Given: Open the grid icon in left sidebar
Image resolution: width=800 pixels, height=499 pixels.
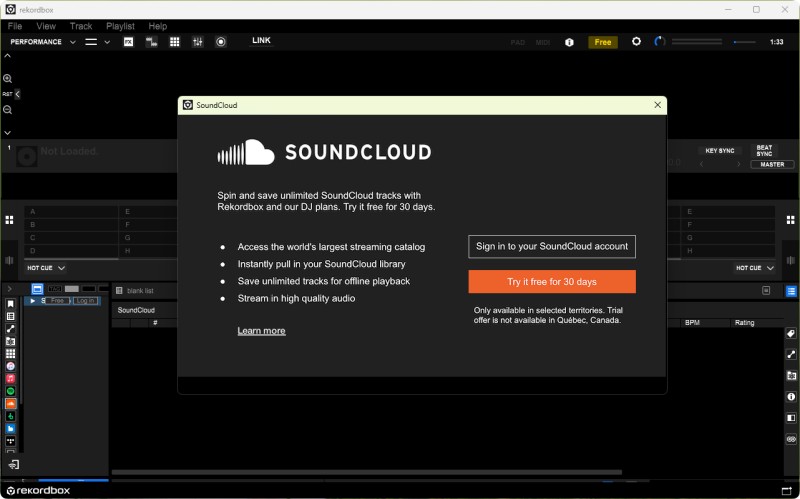Looking at the screenshot, I should tap(10, 353).
